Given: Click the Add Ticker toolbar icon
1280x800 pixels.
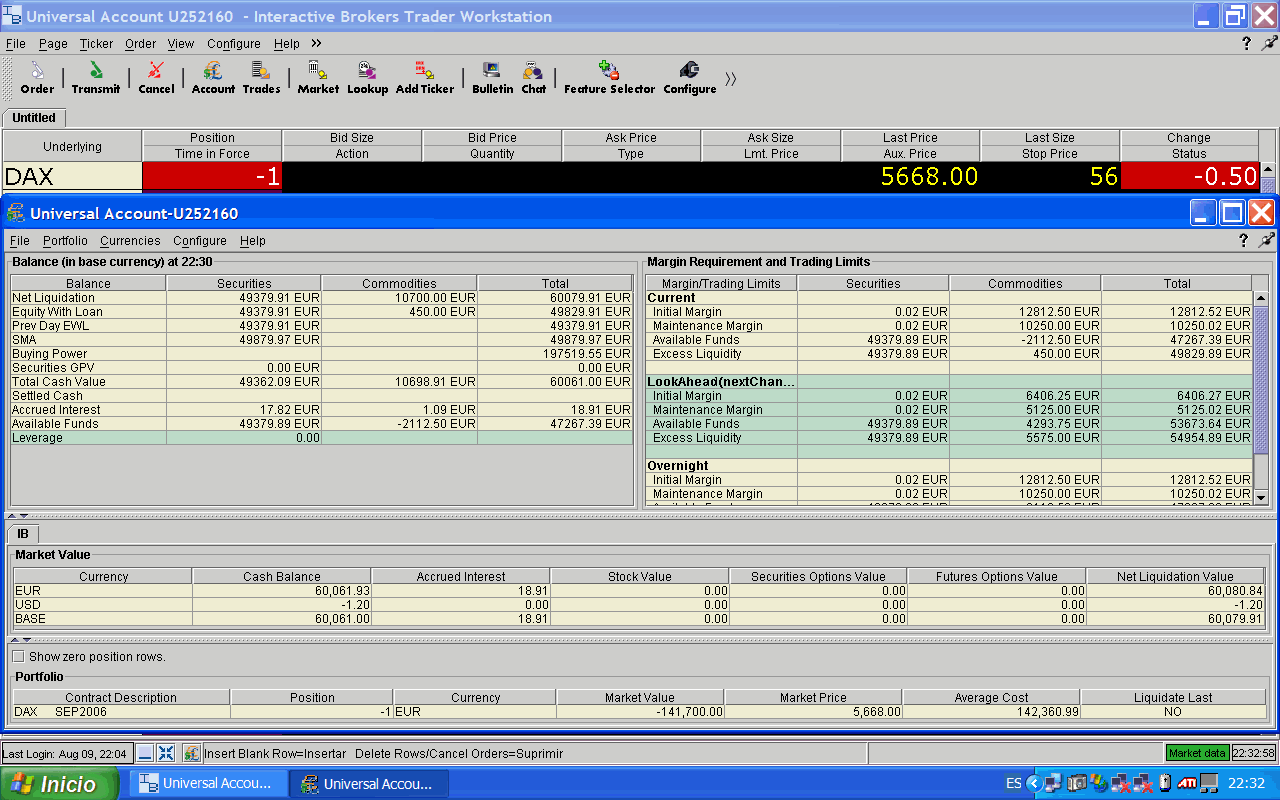Looking at the screenshot, I should [x=425, y=77].
